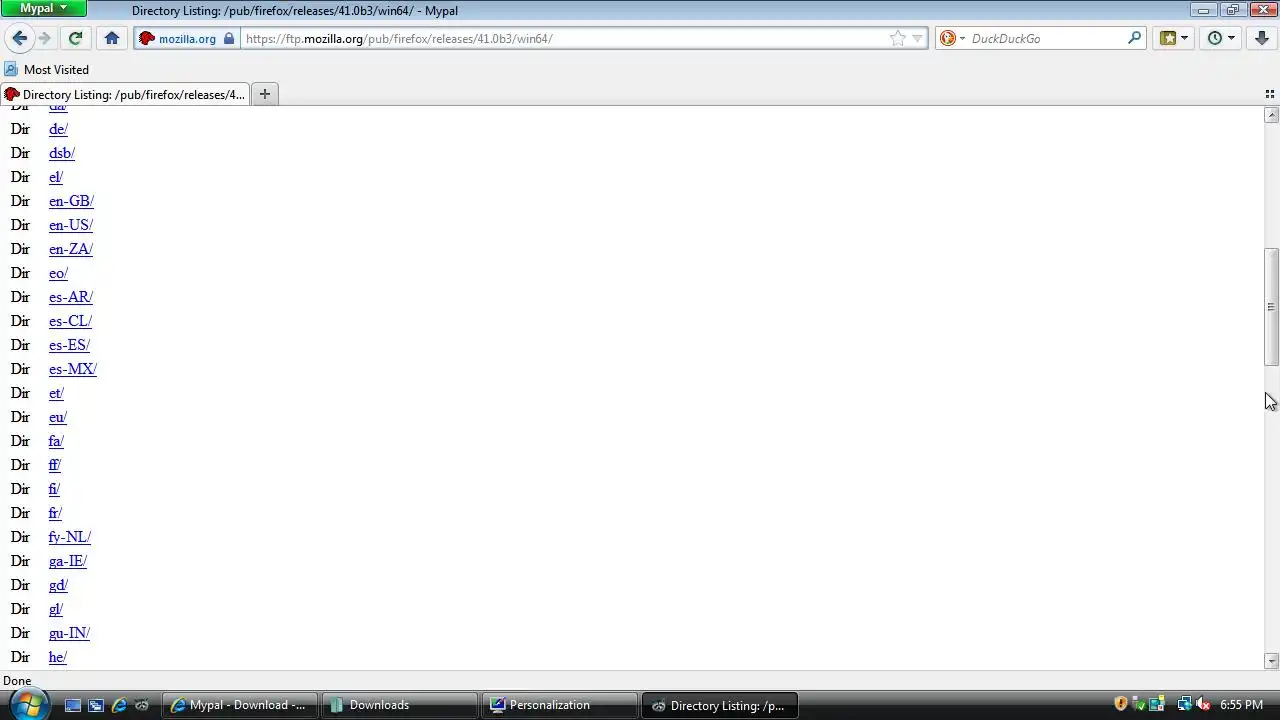Open the eo/ directory link
1280x720 pixels.
click(x=58, y=273)
